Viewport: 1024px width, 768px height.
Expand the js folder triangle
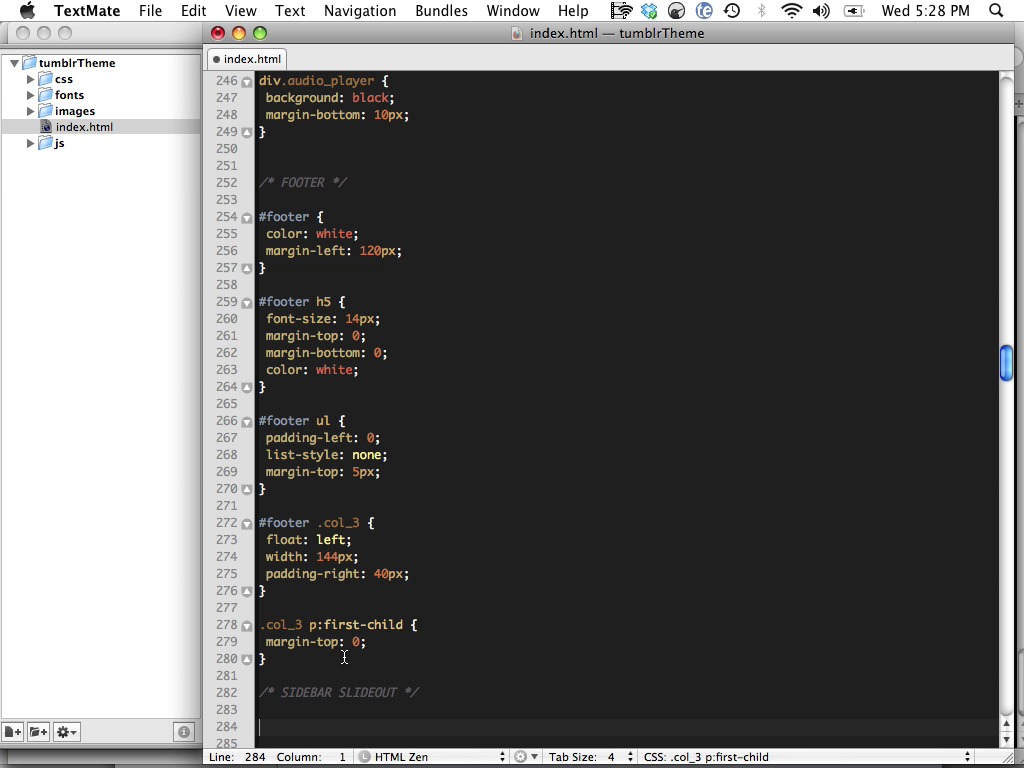[x=30, y=143]
